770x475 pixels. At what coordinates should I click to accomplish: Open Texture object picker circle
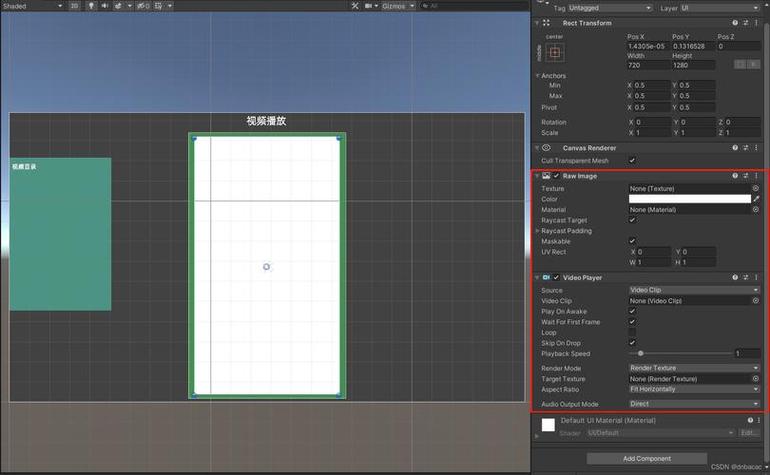coord(755,188)
